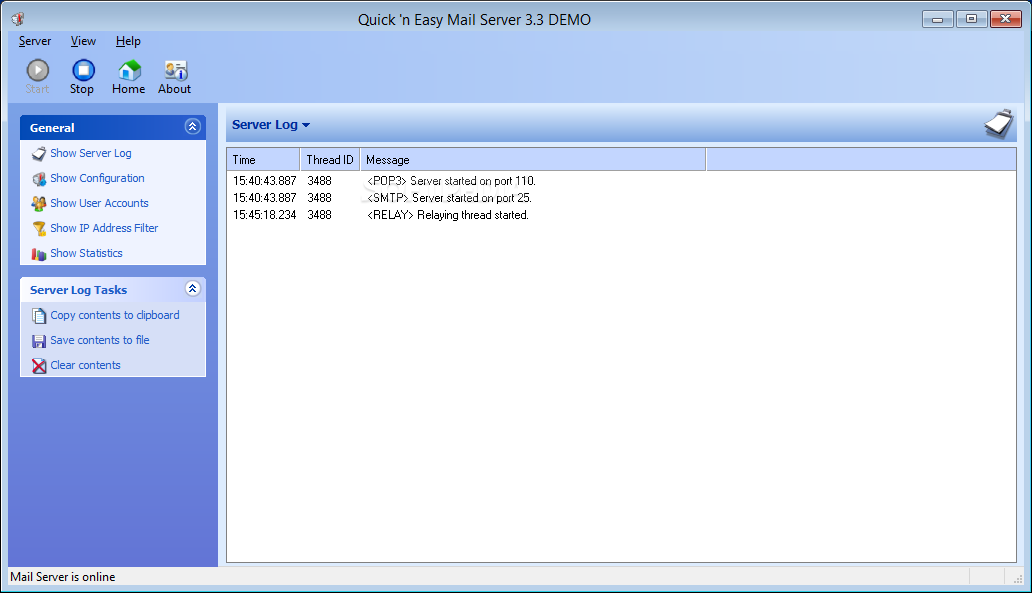Click the floppy disk save icon
The width and height of the screenshot is (1032, 593).
pyautogui.click(x=39, y=341)
